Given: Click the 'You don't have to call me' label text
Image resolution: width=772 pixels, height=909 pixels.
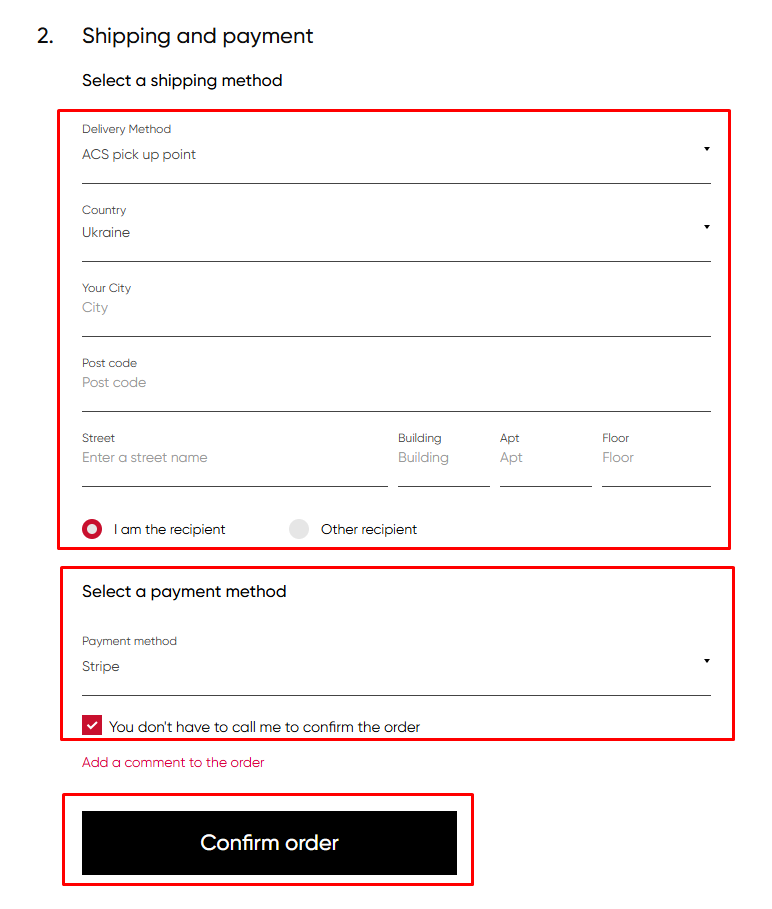Looking at the screenshot, I should click(265, 727).
